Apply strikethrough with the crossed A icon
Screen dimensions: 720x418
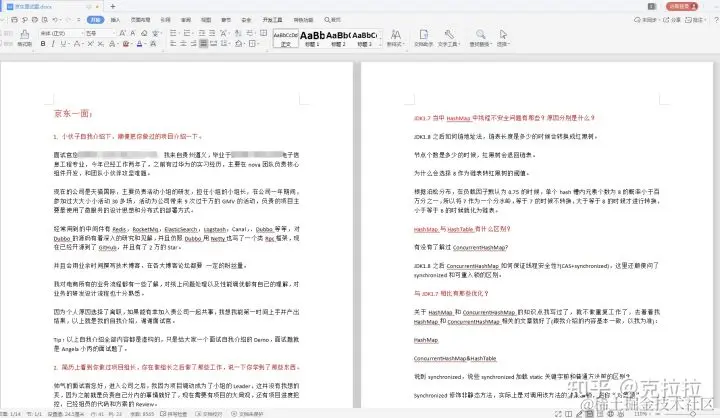point(77,44)
